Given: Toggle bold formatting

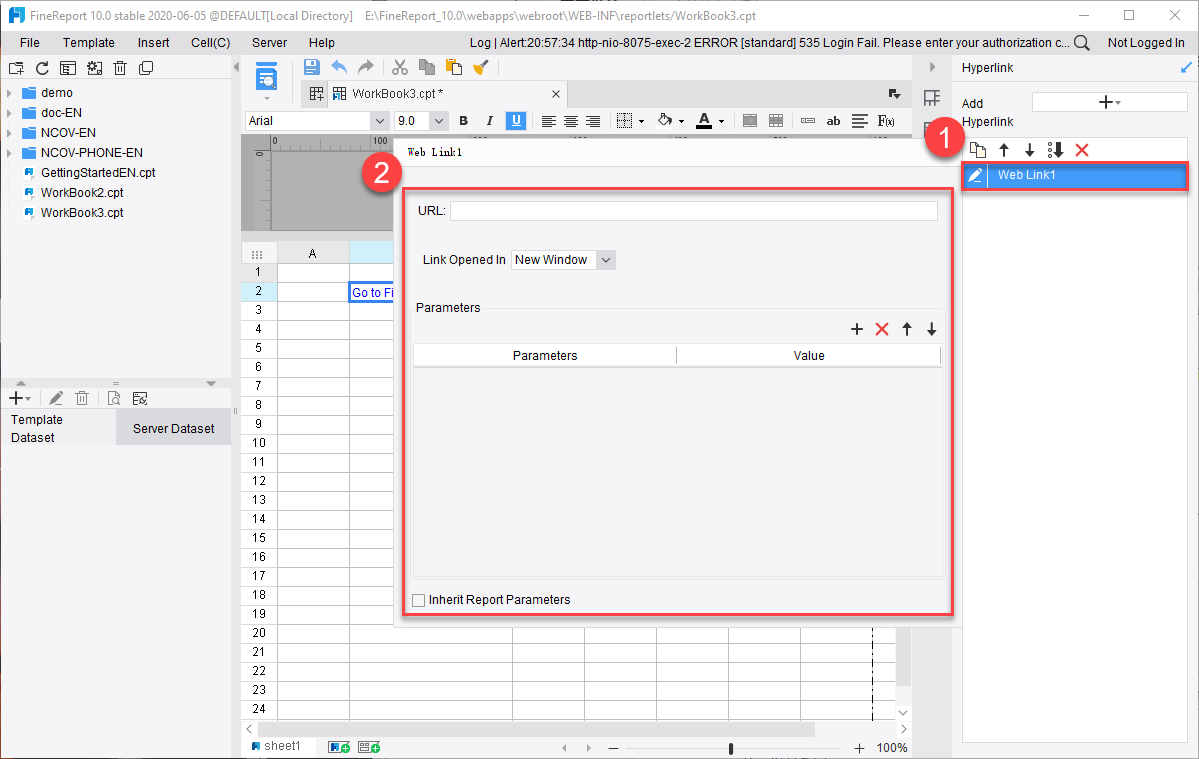Looking at the screenshot, I should (463, 120).
